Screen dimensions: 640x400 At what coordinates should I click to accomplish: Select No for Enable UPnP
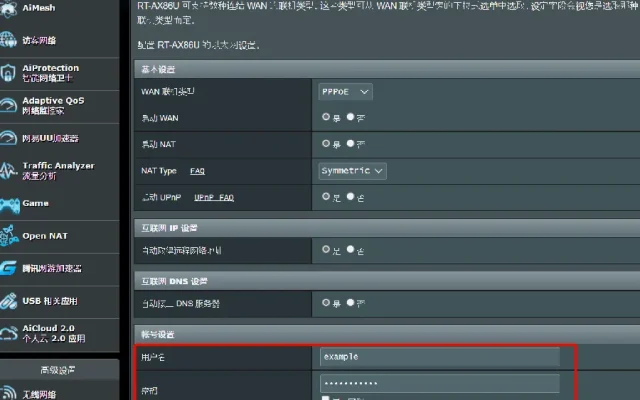point(350,196)
